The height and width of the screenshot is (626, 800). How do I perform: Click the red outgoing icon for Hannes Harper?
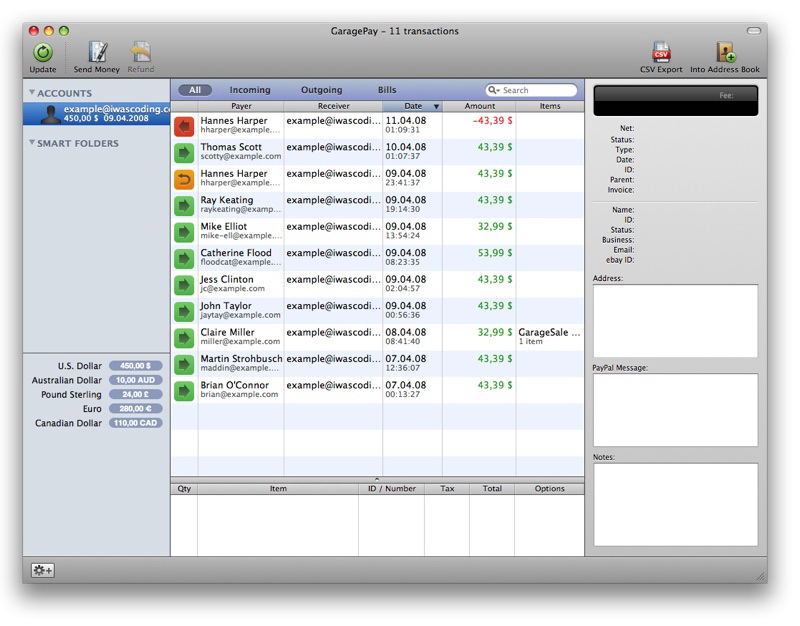click(x=185, y=126)
